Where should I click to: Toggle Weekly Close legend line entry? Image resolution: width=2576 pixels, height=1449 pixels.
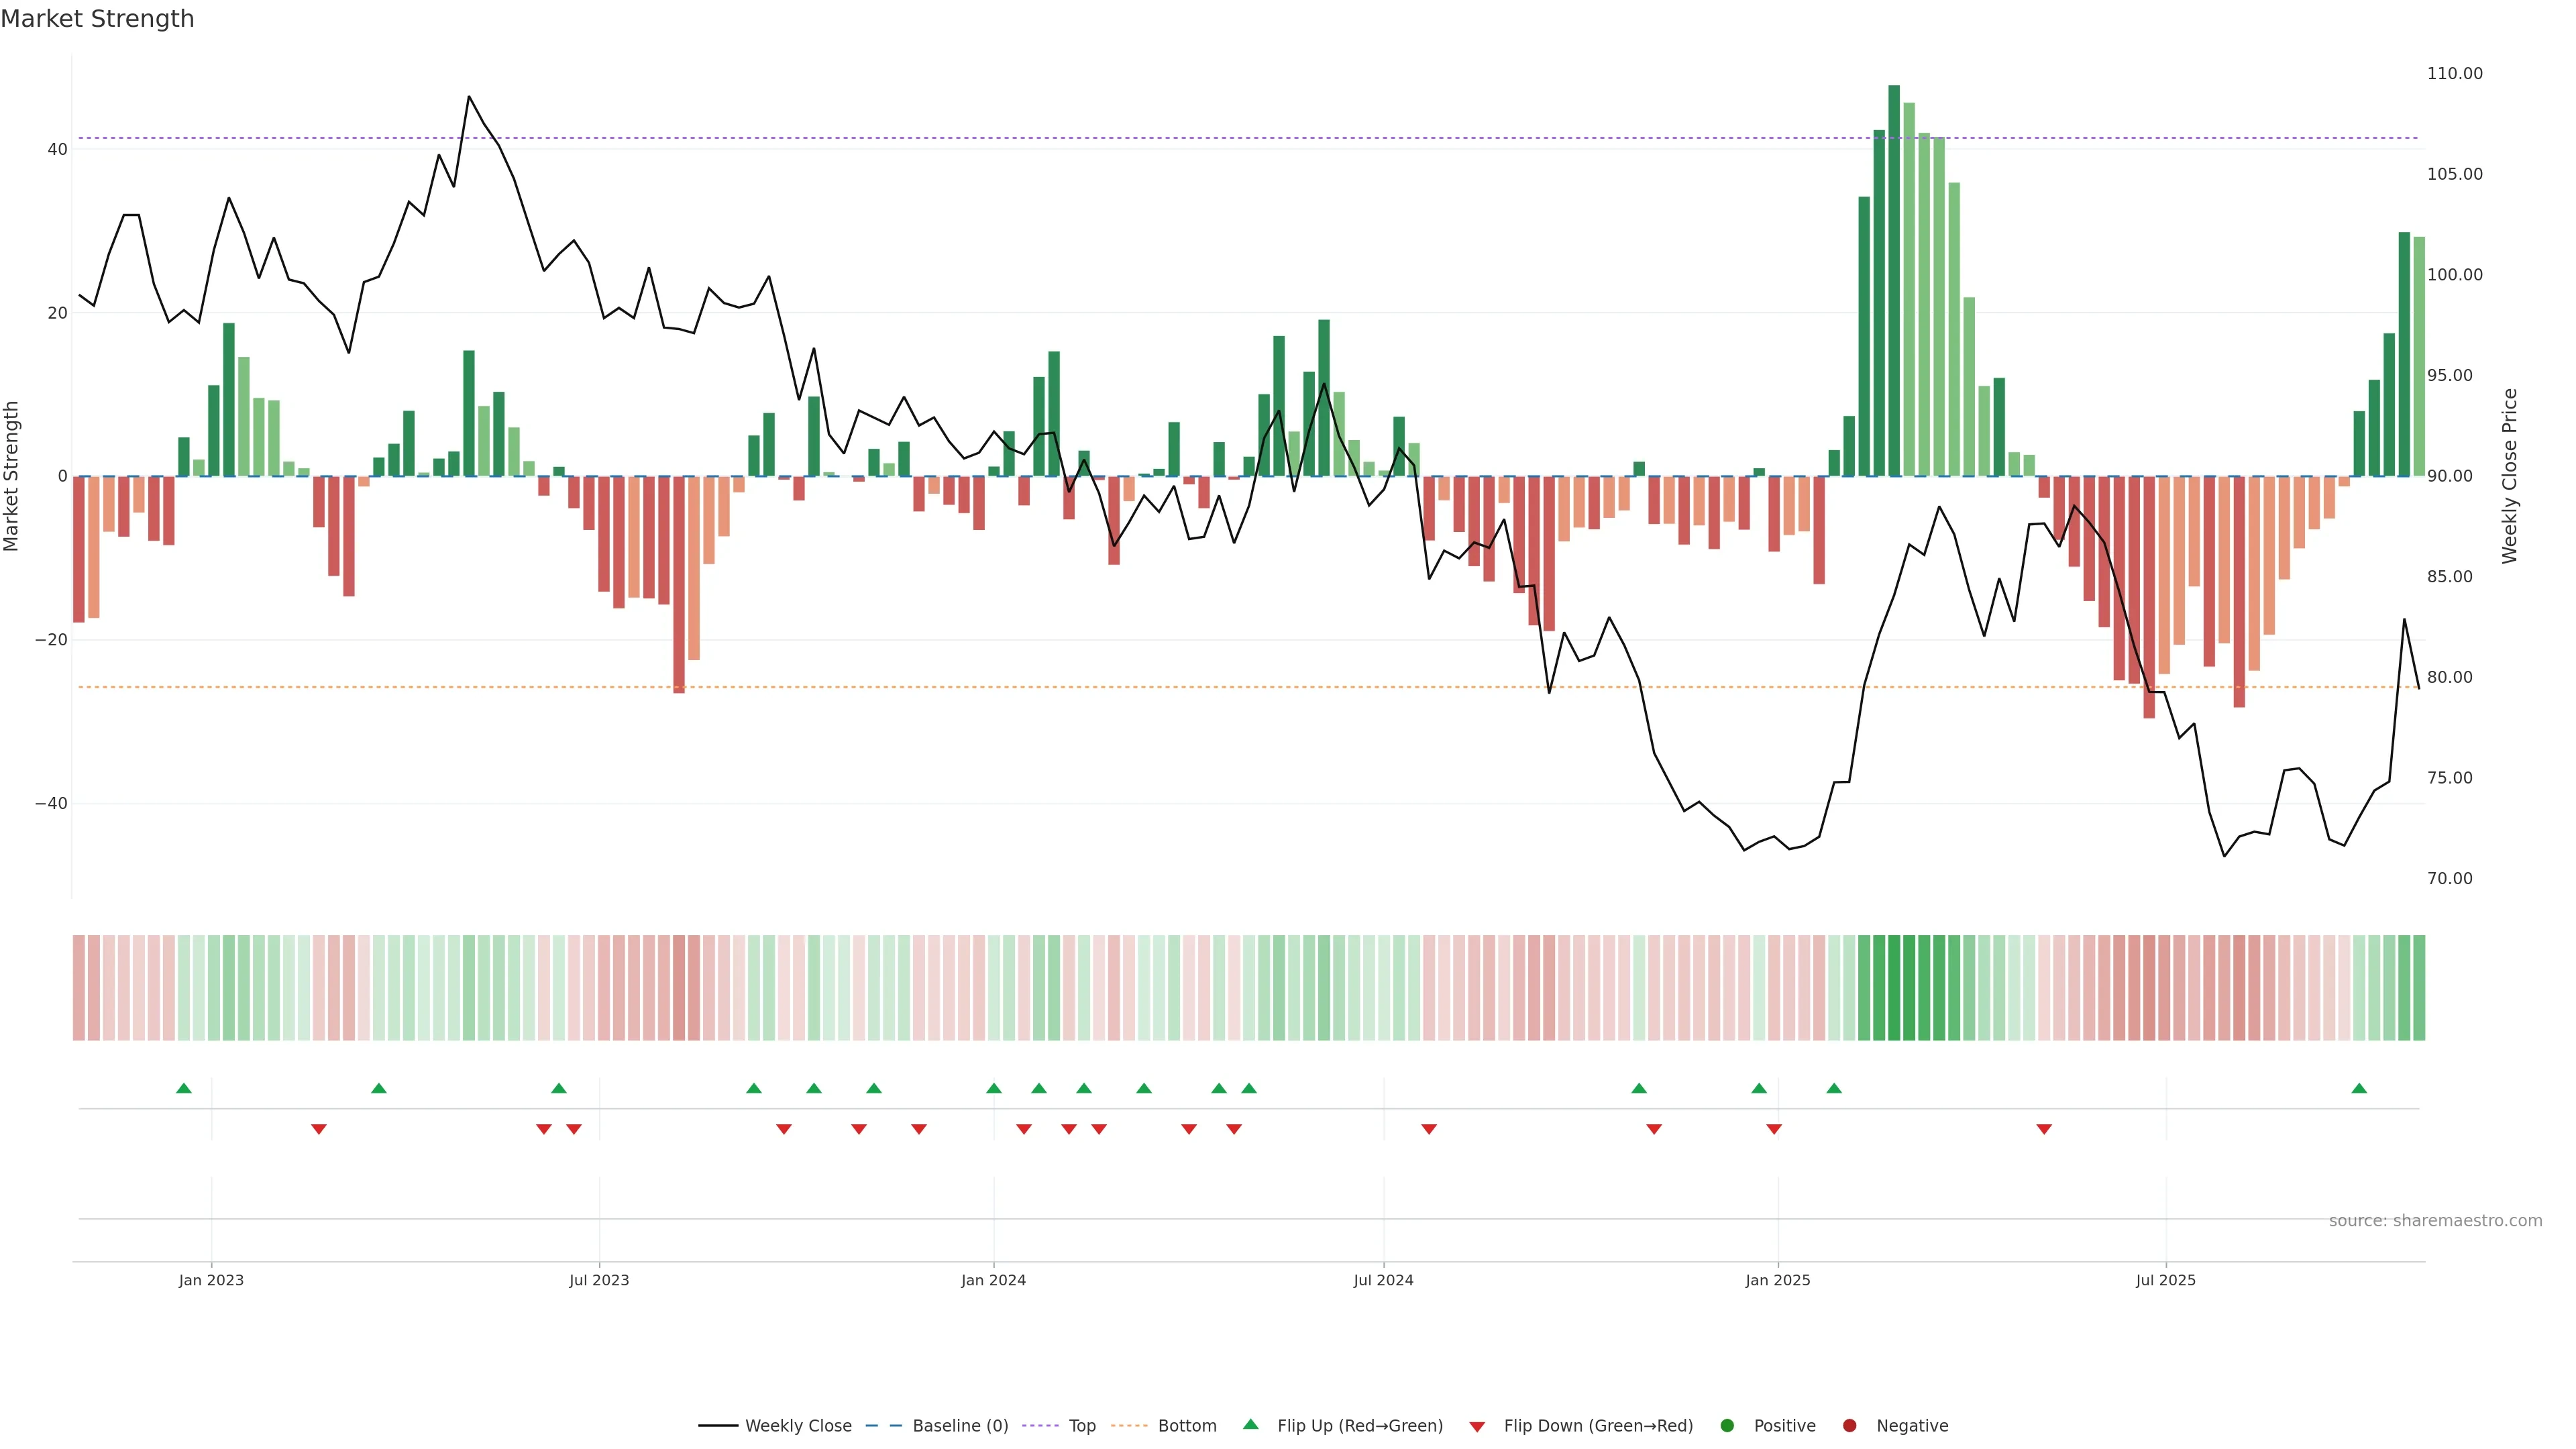(774, 1426)
